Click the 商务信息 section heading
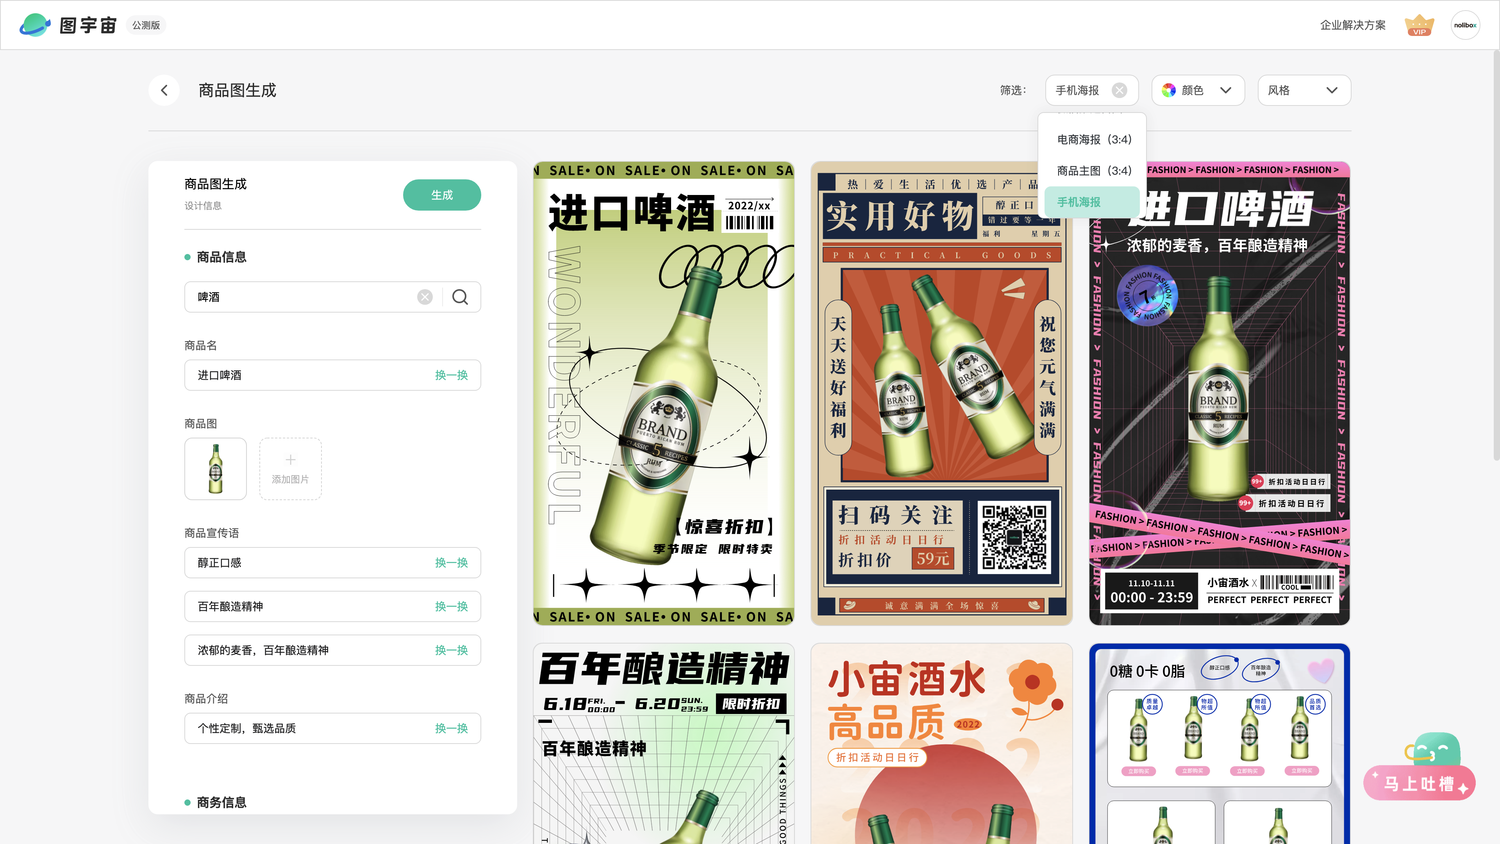 pos(221,802)
